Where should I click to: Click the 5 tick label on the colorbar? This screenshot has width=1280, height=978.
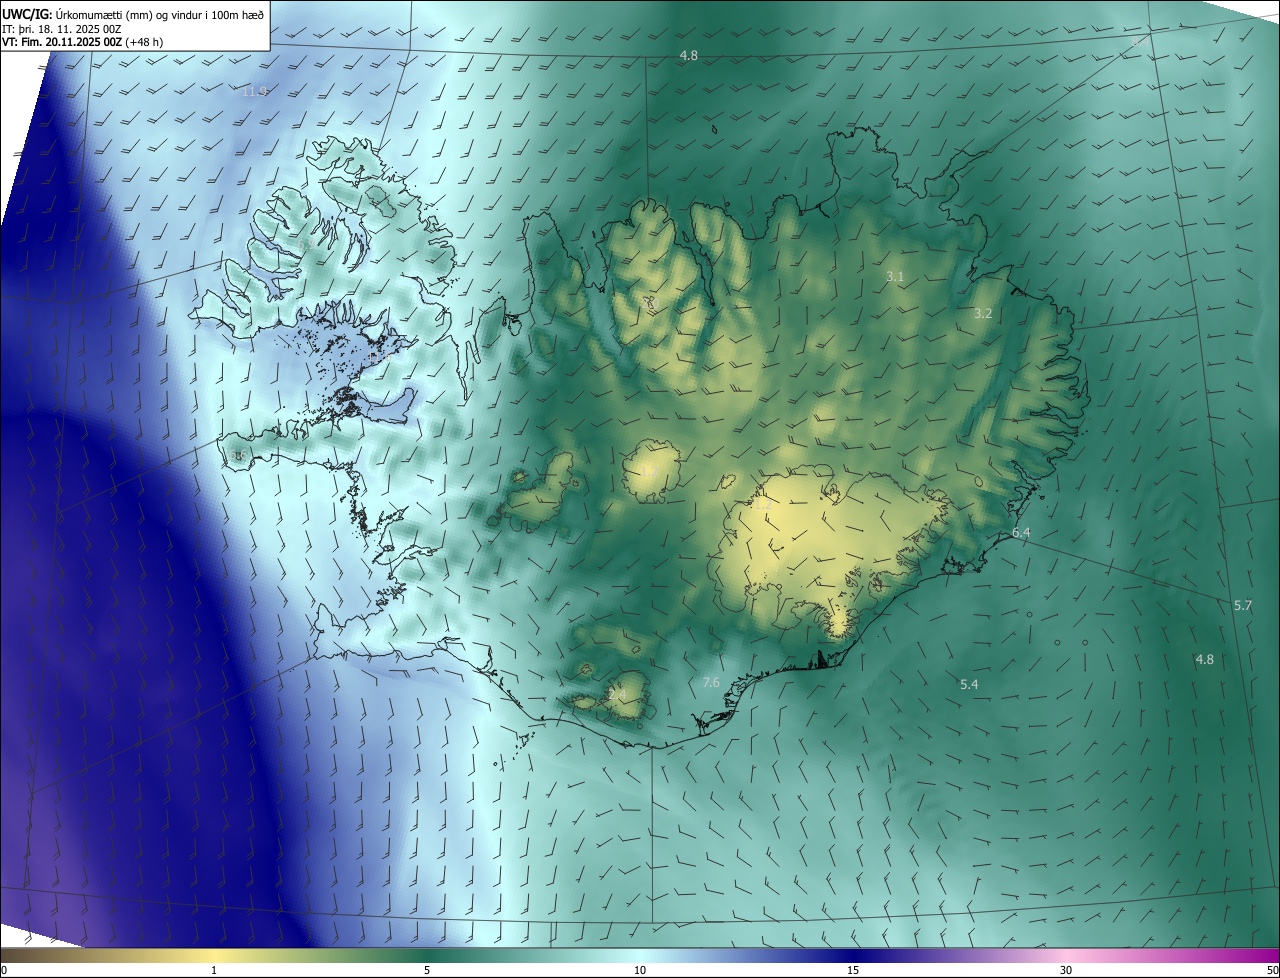pos(427,970)
